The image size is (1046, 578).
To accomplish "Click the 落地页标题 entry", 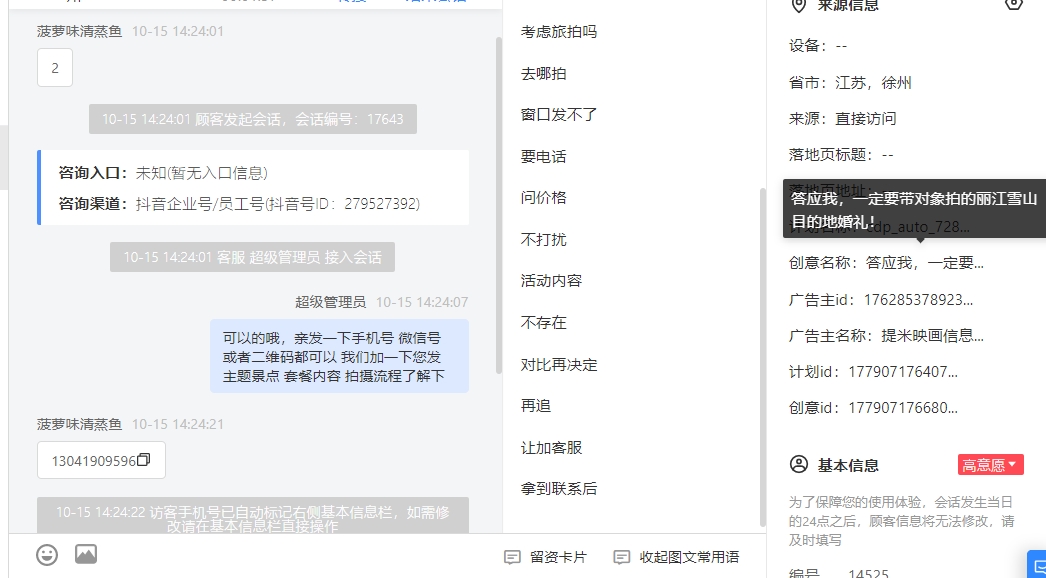I will click(841, 155).
